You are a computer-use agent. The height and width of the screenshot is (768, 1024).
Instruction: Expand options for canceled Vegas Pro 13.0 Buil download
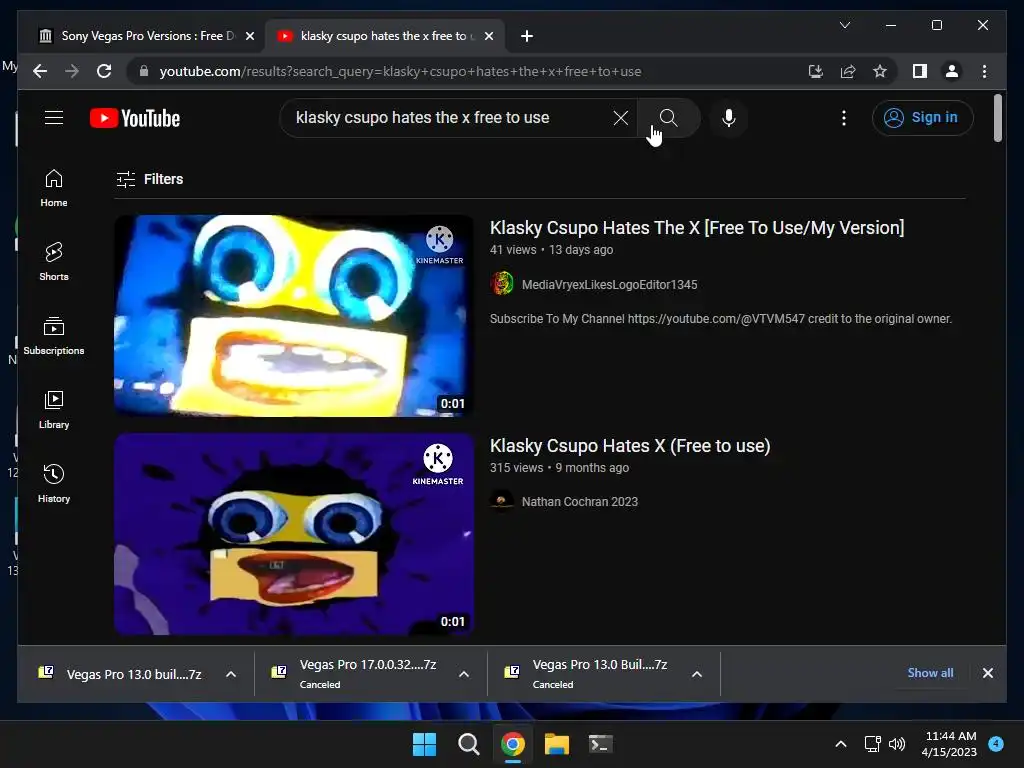click(x=697, y=674)
